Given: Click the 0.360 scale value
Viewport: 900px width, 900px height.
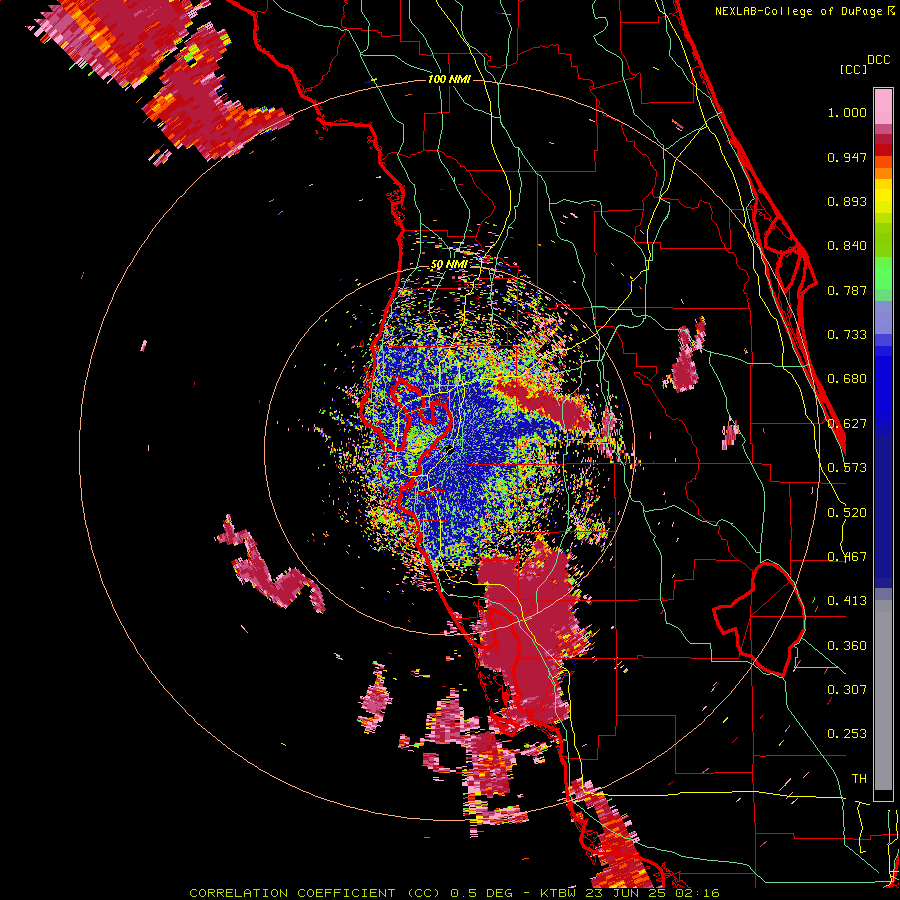Looking at the screenshot, I should pos(847,646).
